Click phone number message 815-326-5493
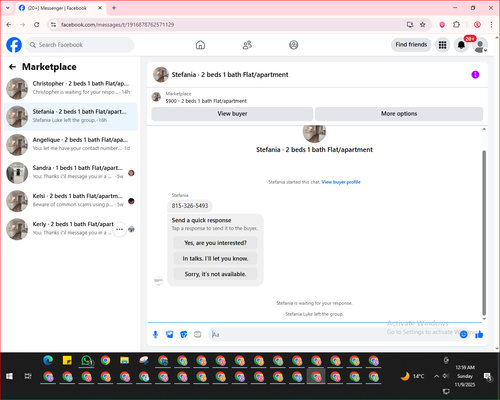Screen dimensions: 500x400 (x=190, y=206)
